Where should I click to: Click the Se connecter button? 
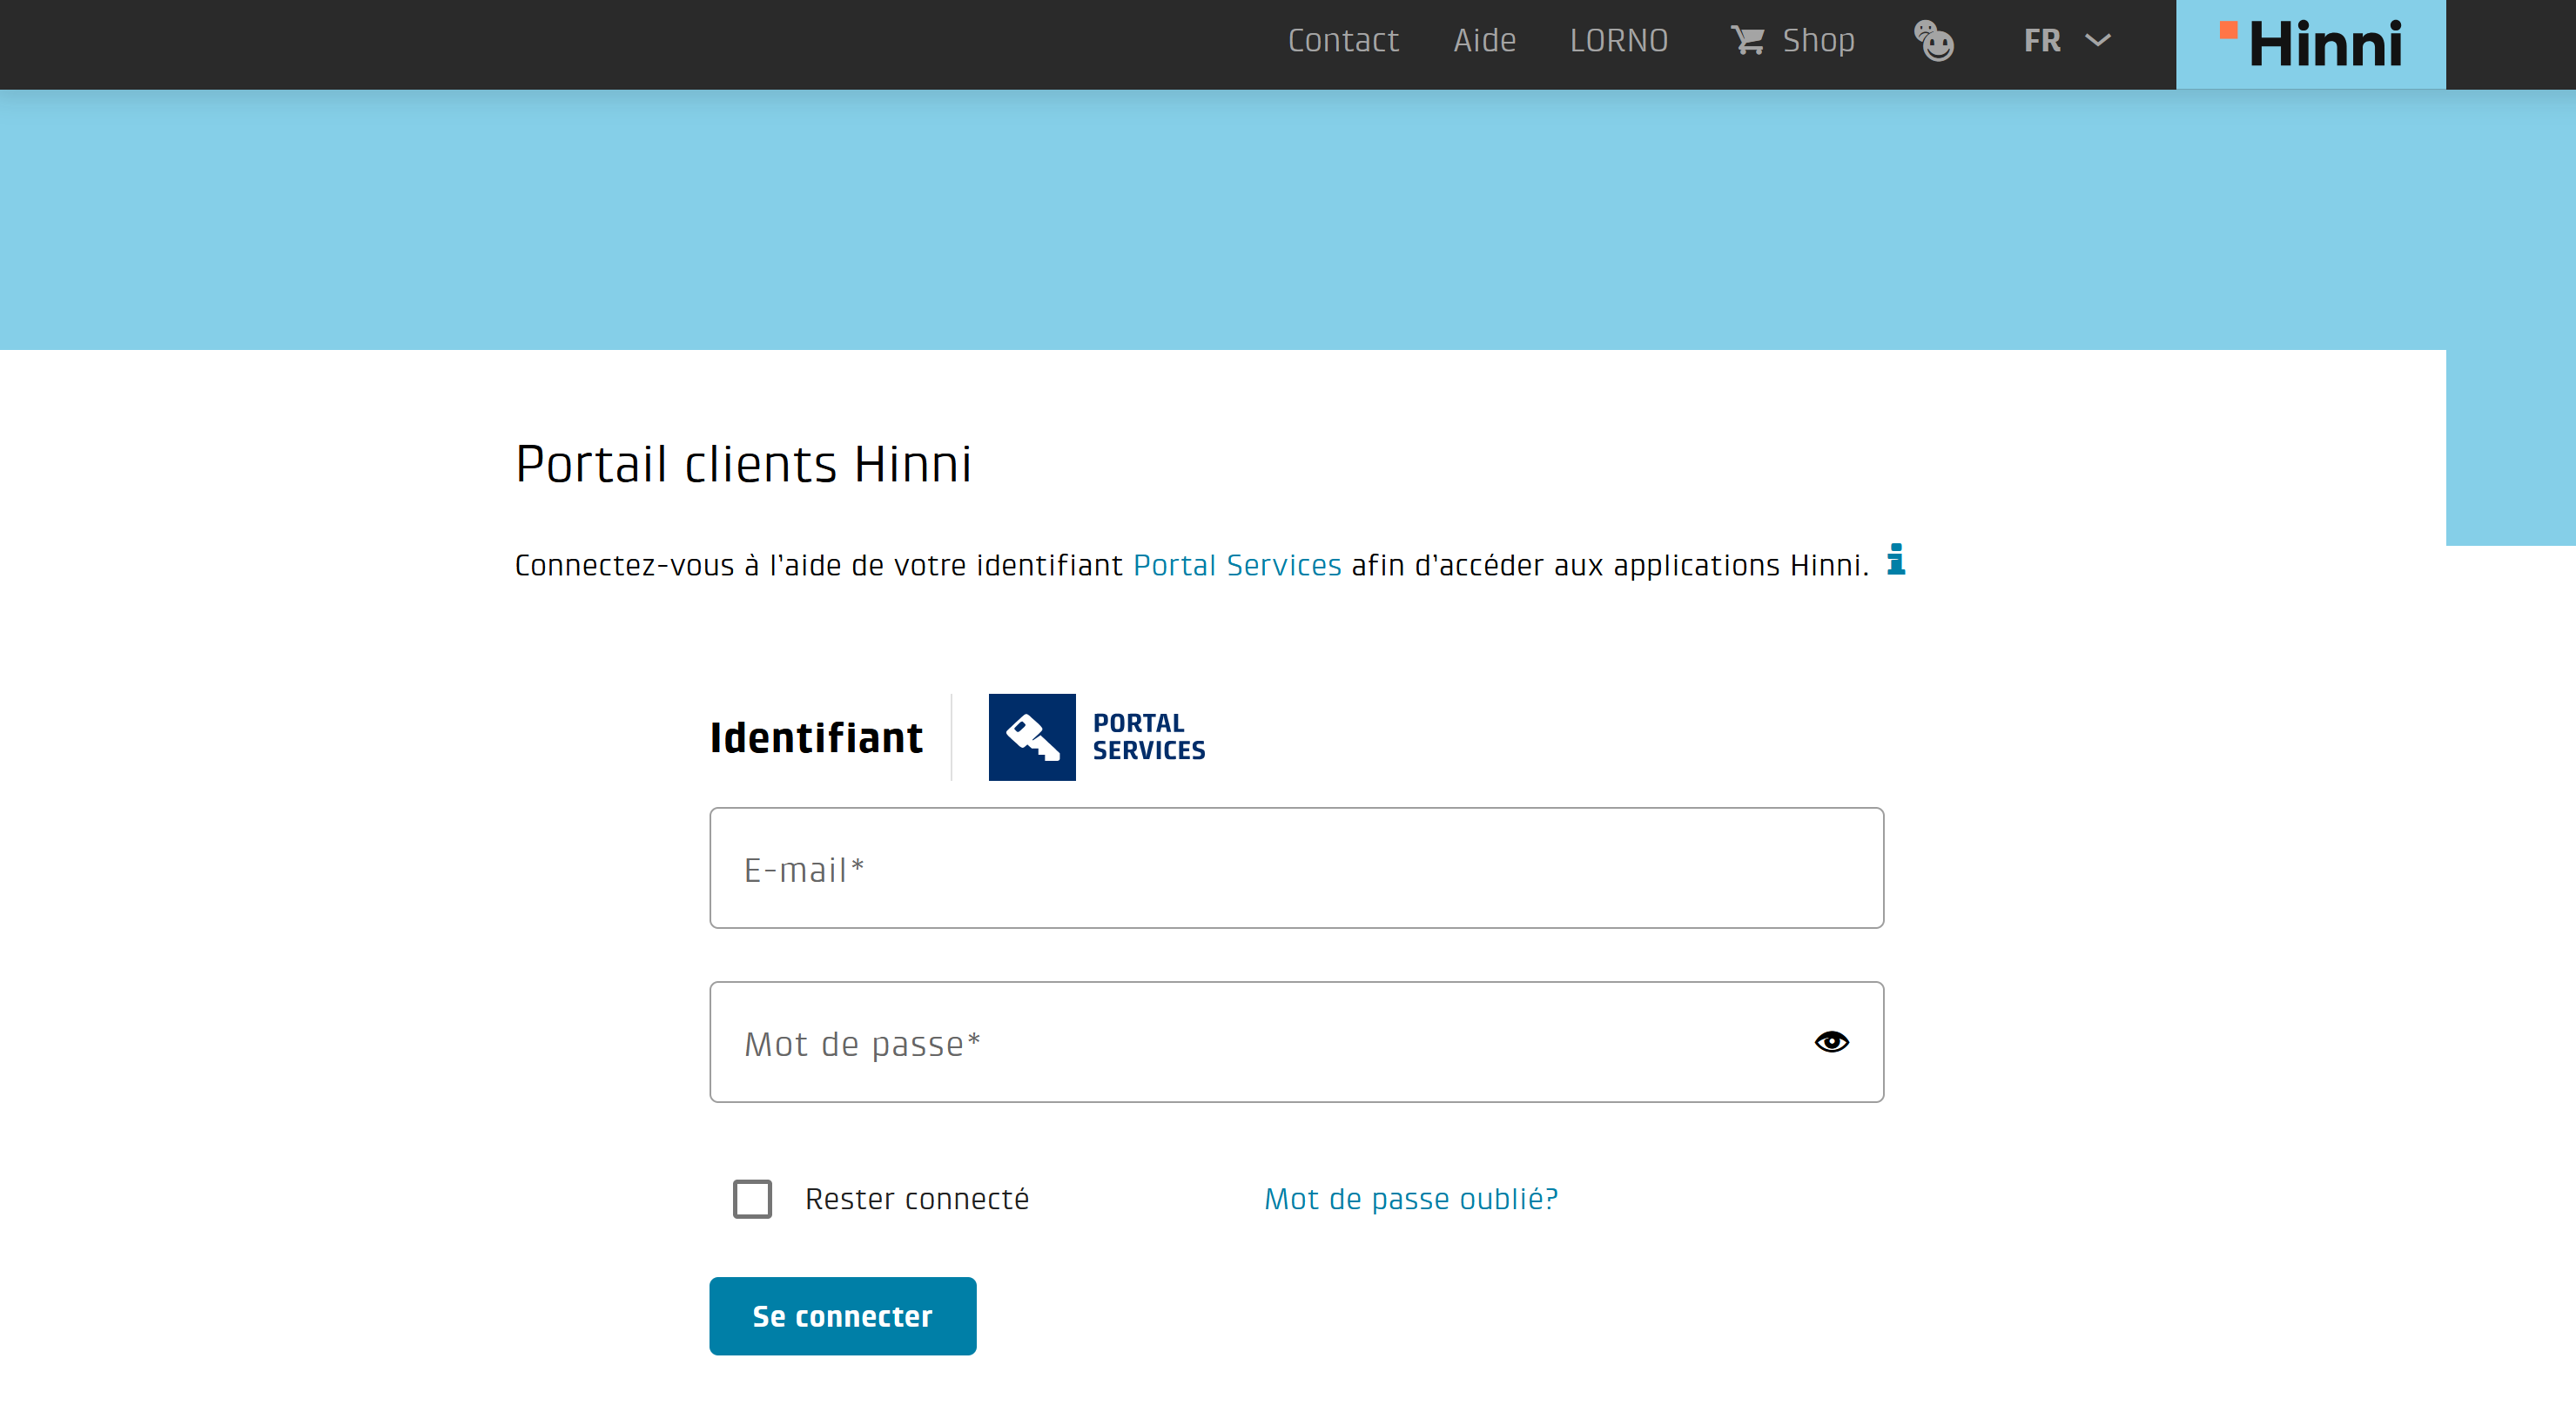tap(843, 1316)
